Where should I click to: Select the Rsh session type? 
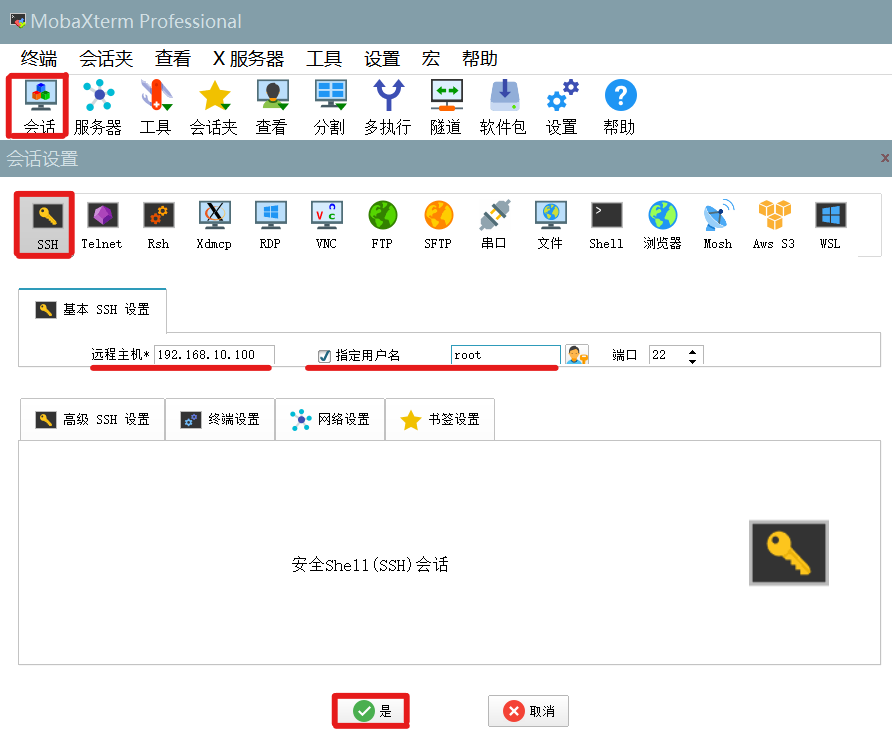(158, 225)
